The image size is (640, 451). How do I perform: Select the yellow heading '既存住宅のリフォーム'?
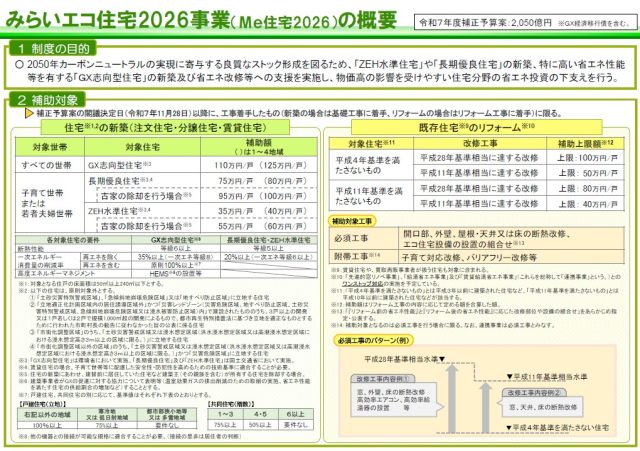(x=477, y=127)
